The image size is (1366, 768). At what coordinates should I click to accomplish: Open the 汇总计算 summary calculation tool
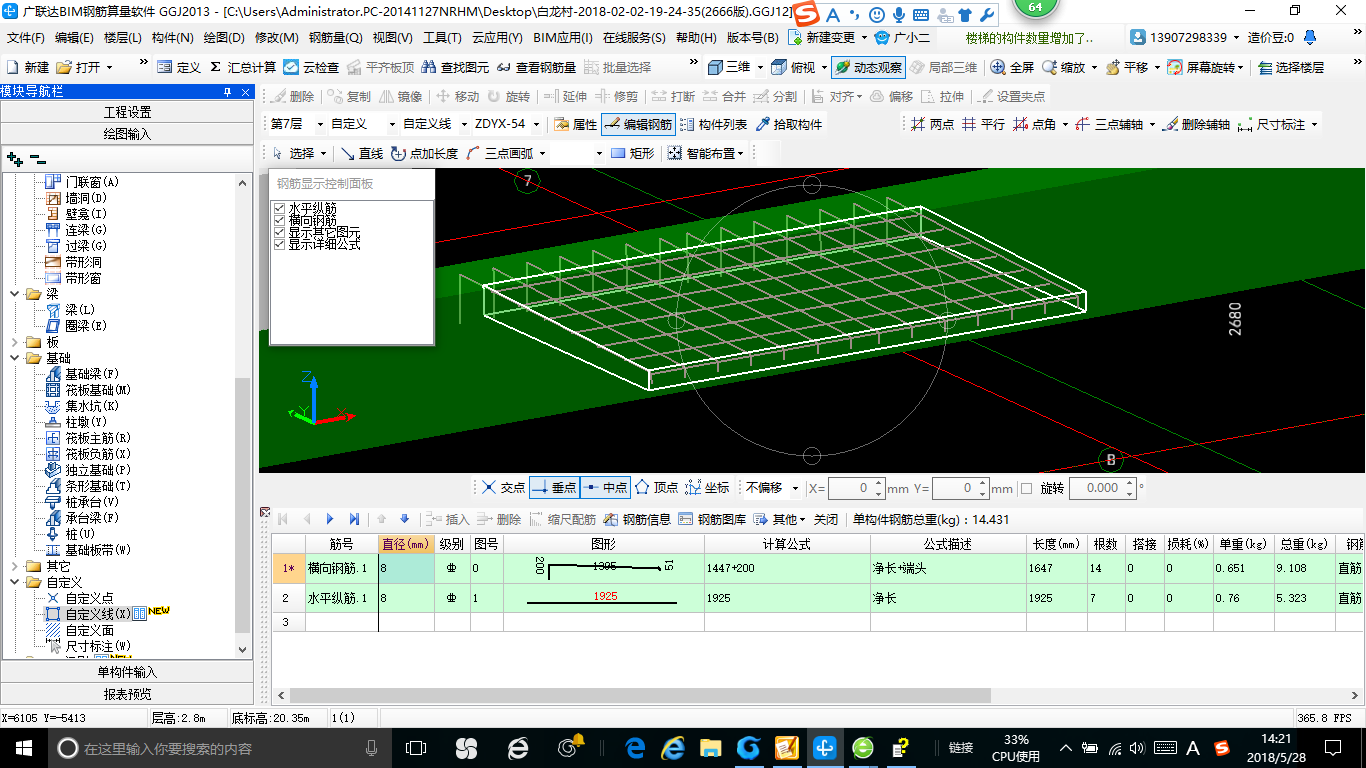click(242, 67)
